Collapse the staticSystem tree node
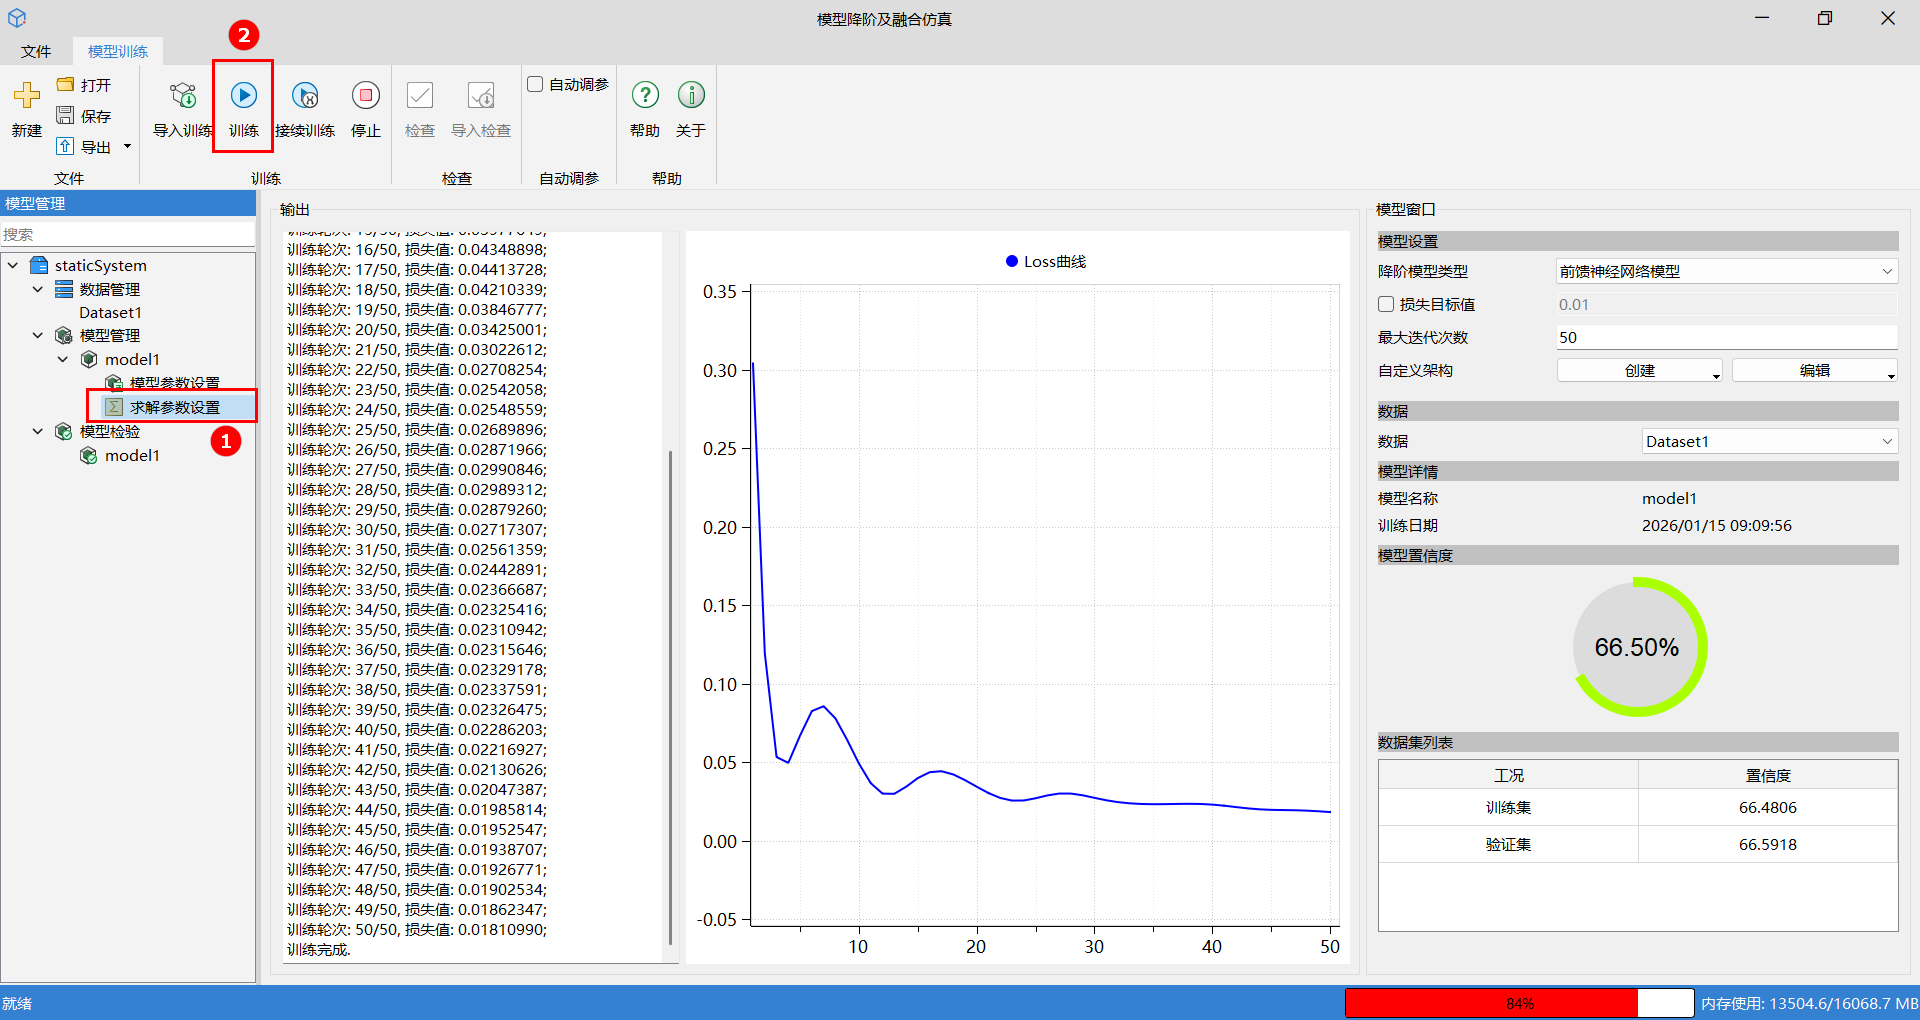Image resolution: width=1920 pixels, height=1020 pixels. point(13,266)
